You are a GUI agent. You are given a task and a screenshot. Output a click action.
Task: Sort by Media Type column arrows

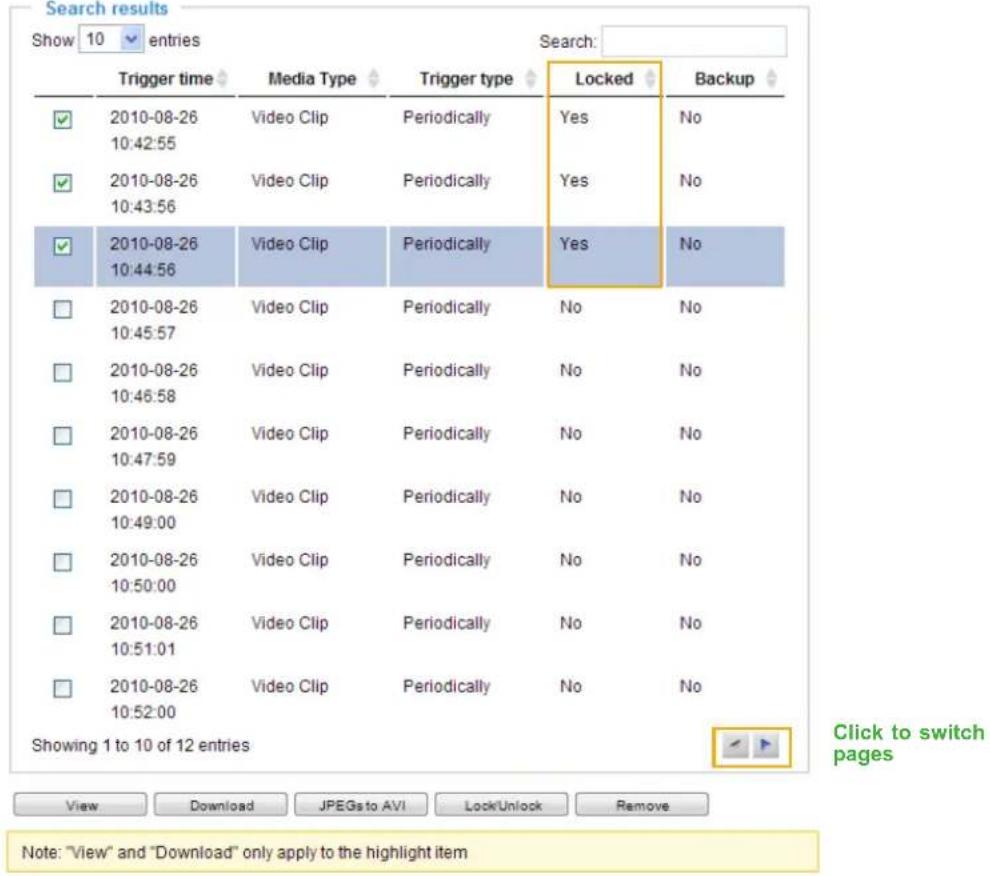374,79
